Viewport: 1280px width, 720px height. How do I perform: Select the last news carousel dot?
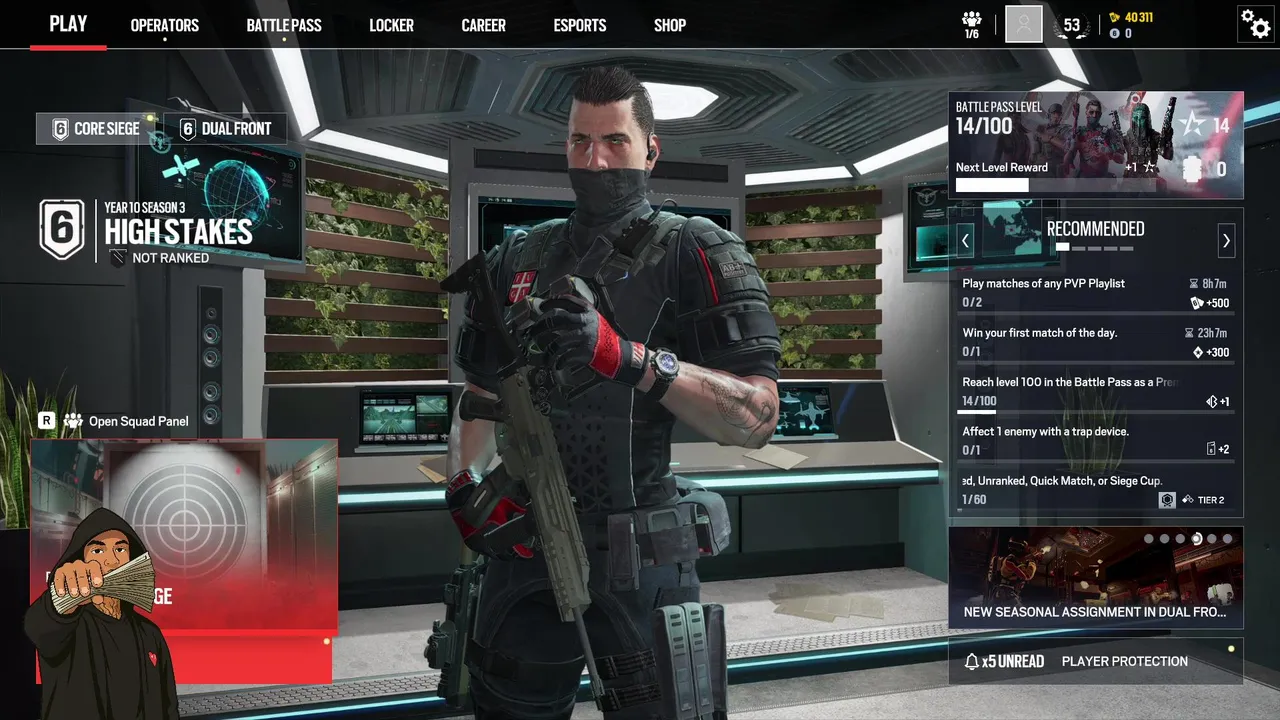(x=1228, y=539)
